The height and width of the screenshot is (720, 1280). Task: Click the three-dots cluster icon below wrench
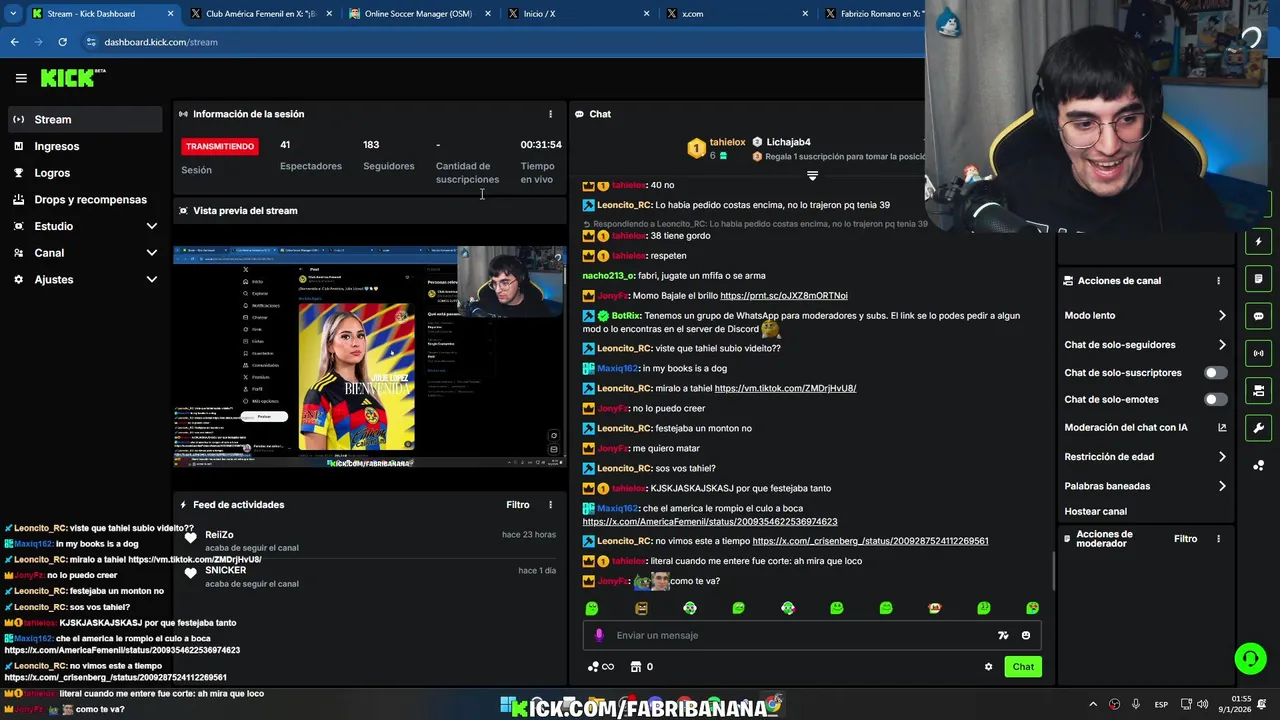point(1258,465)
